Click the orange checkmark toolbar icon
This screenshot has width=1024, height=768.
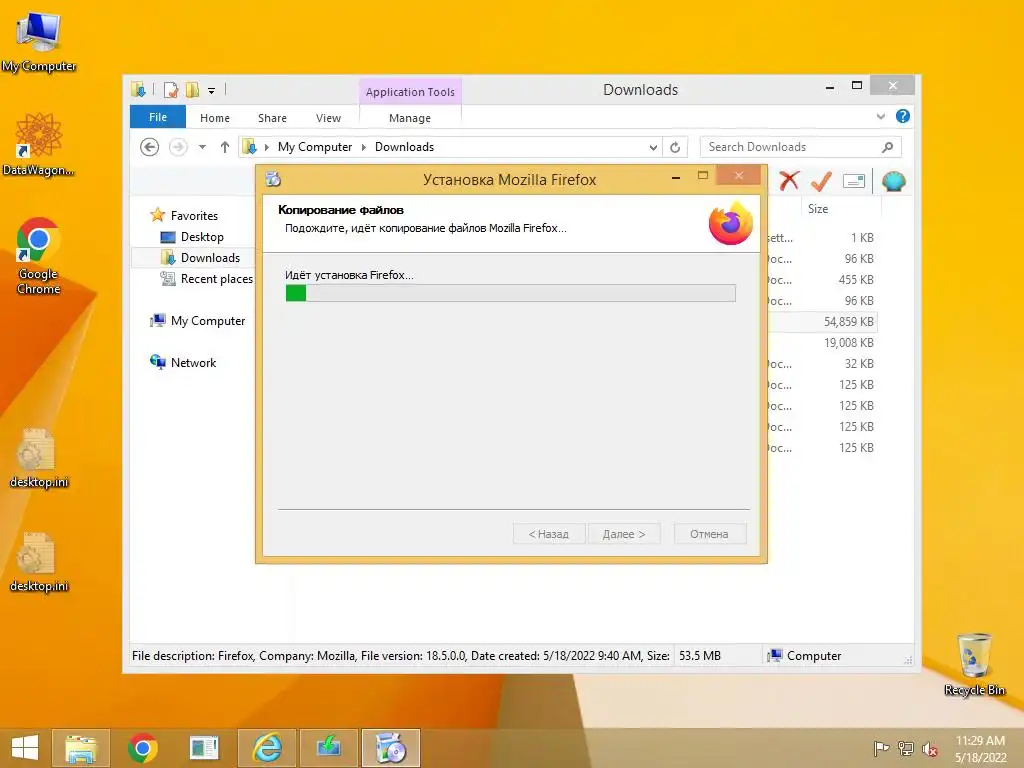822,181
